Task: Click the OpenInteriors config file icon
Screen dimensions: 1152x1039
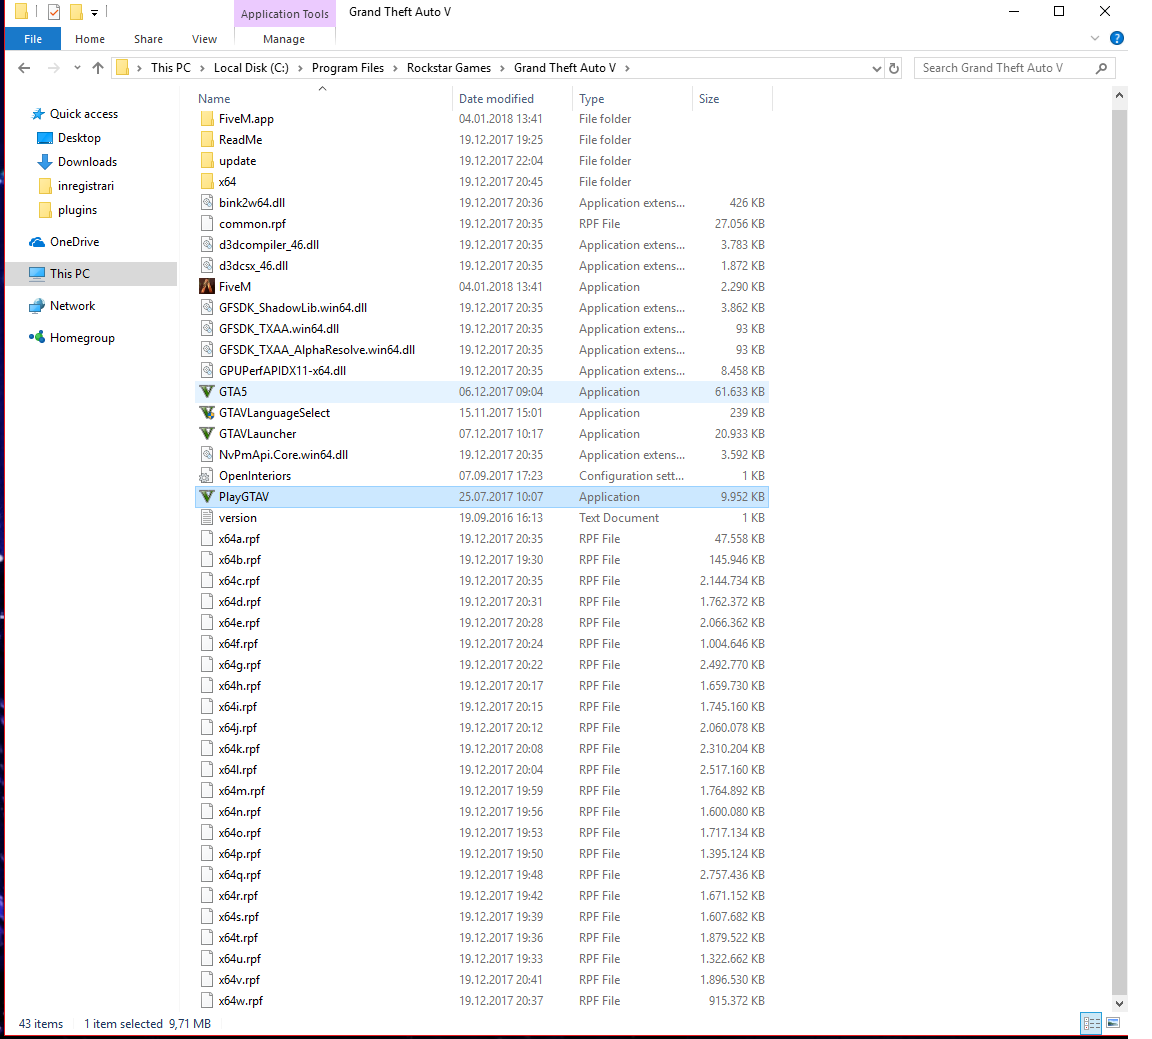Action: (206, 475)
